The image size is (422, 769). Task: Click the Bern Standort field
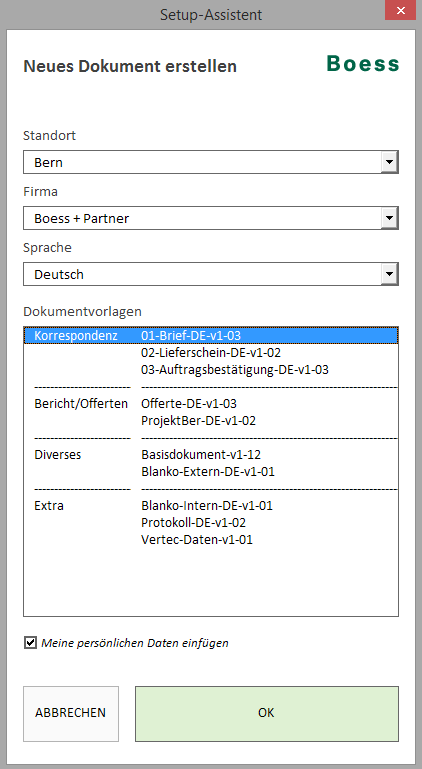tap(202, 162)
